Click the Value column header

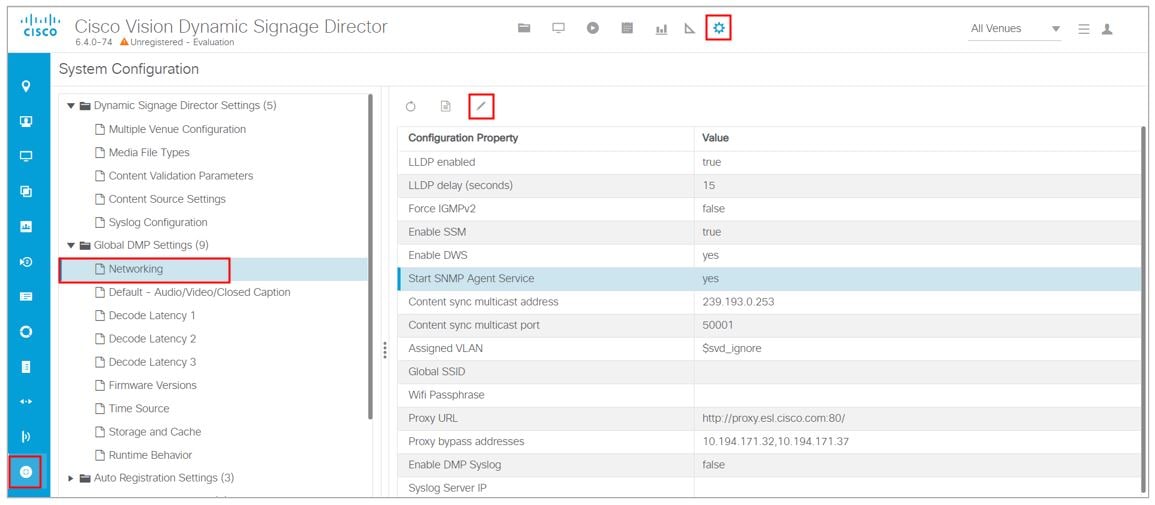(x=917, y=138)
